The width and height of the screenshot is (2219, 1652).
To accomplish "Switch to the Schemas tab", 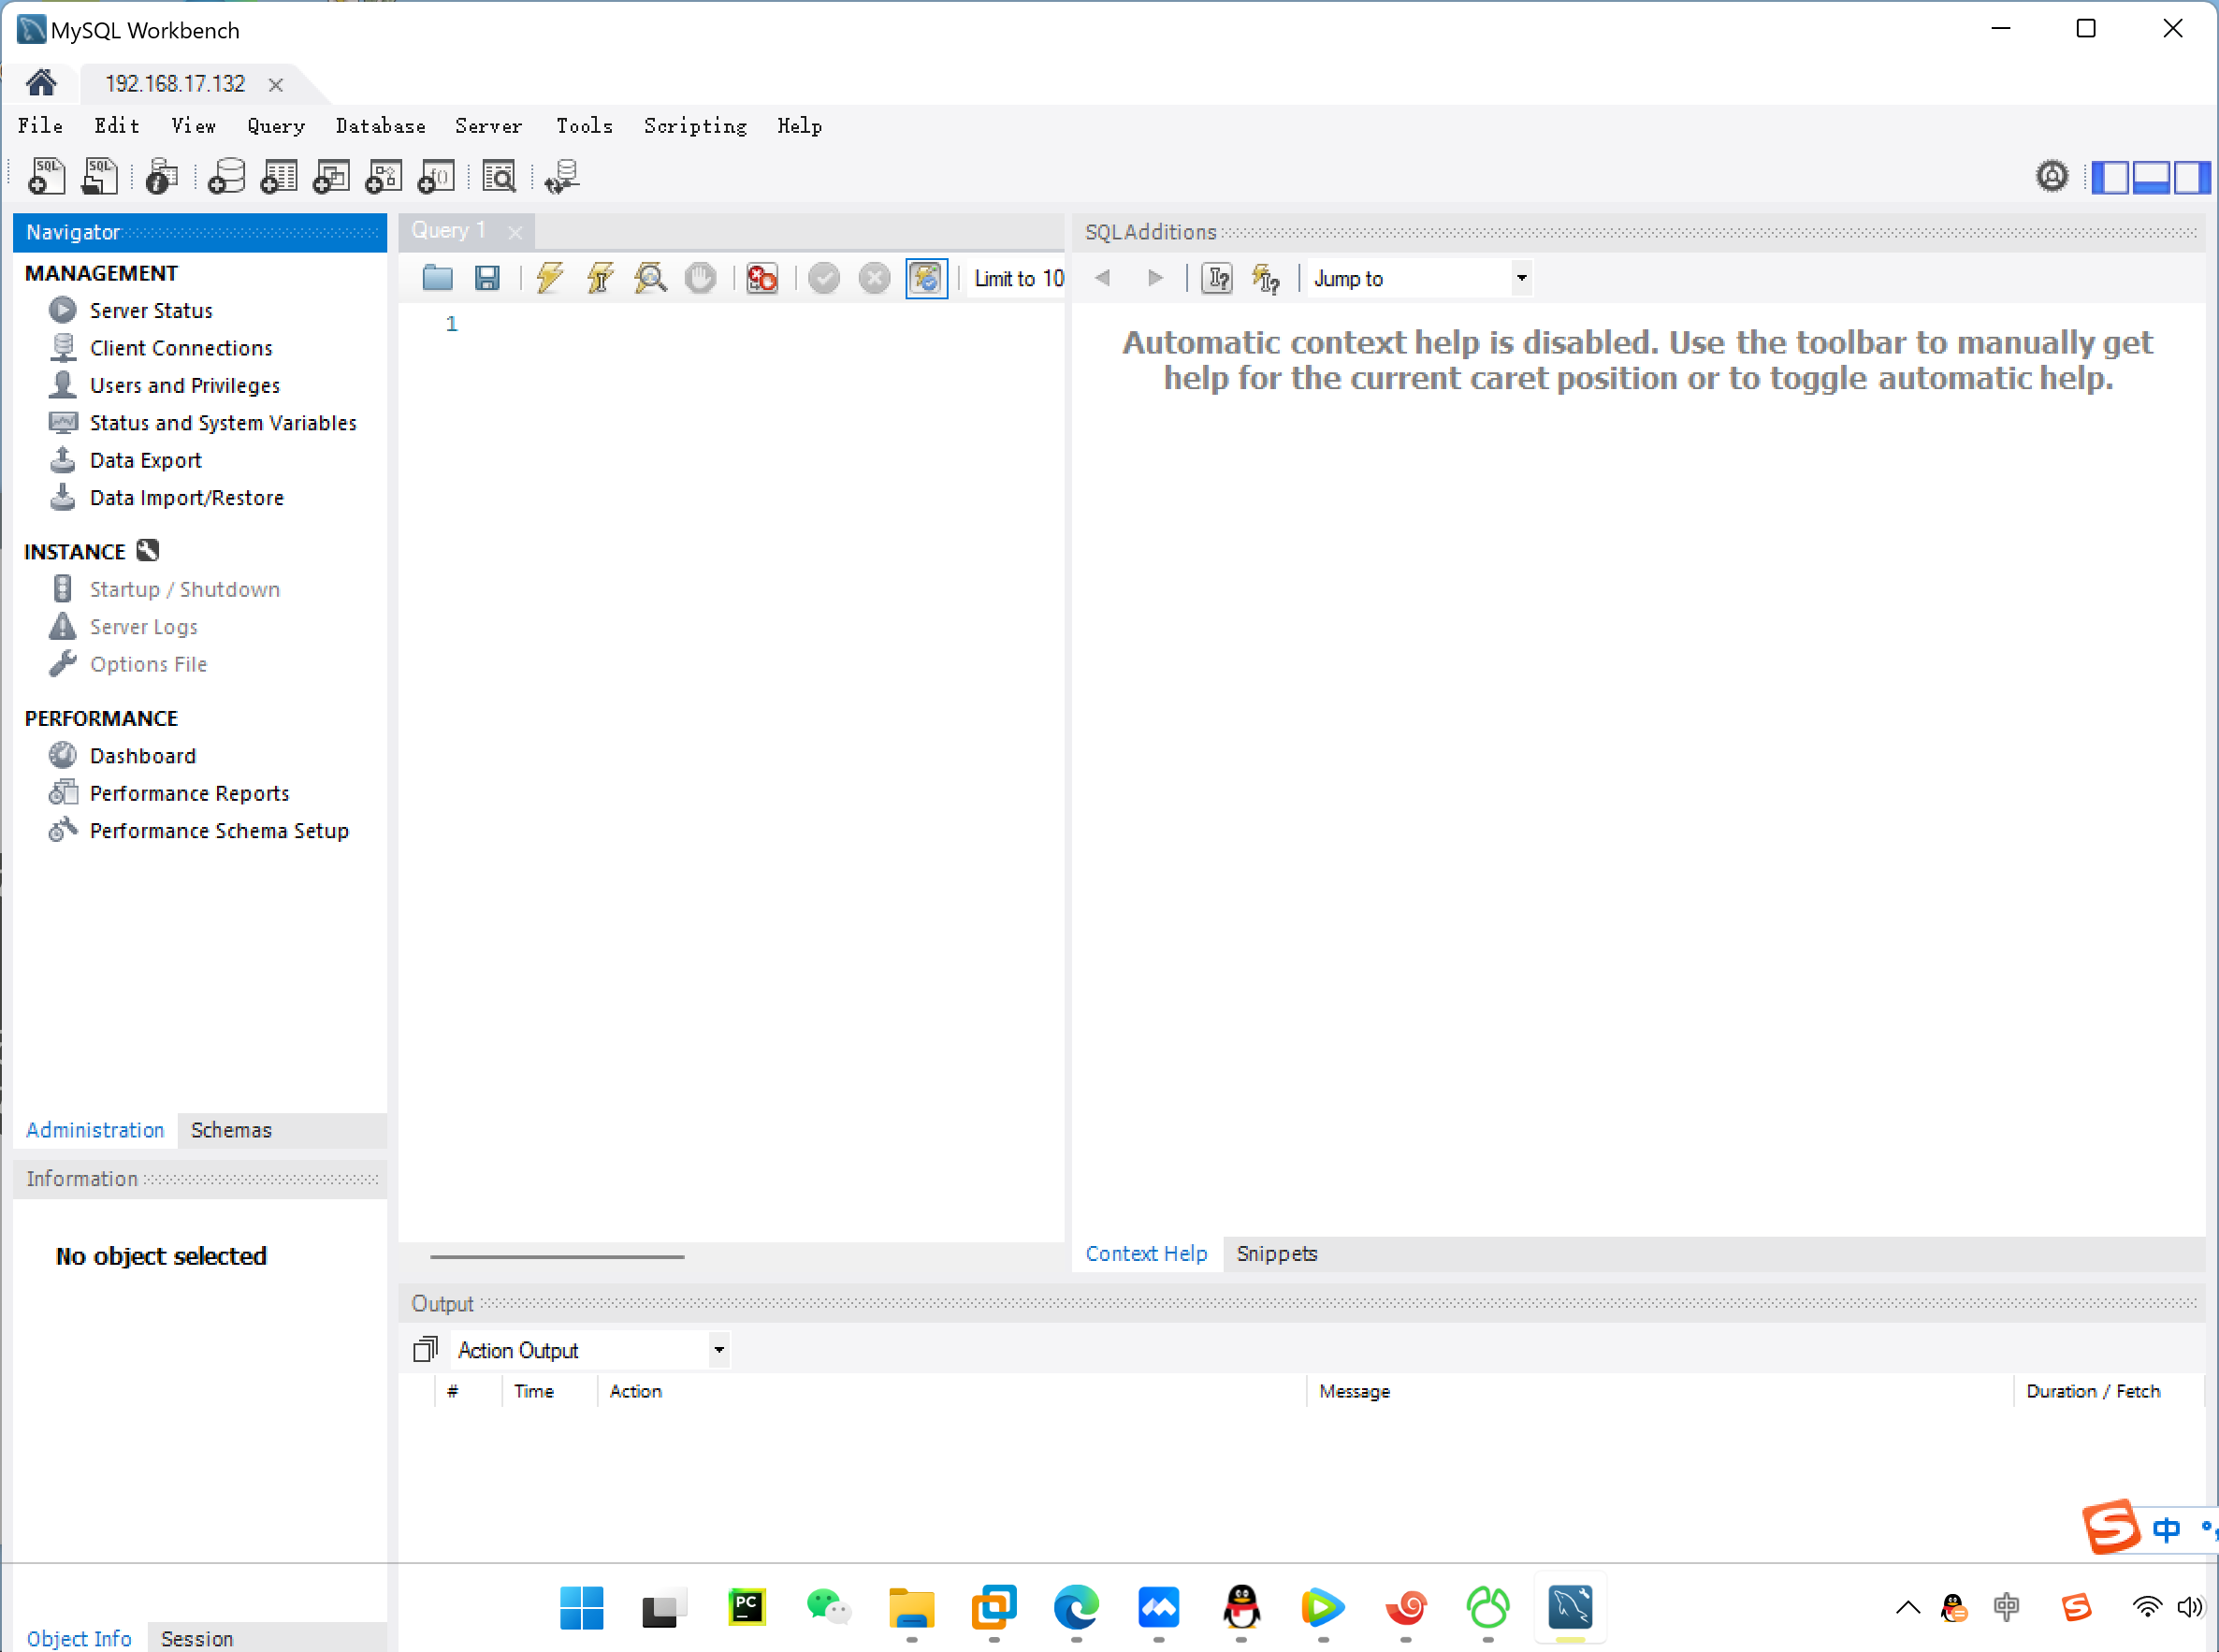I will (231, 1130).
